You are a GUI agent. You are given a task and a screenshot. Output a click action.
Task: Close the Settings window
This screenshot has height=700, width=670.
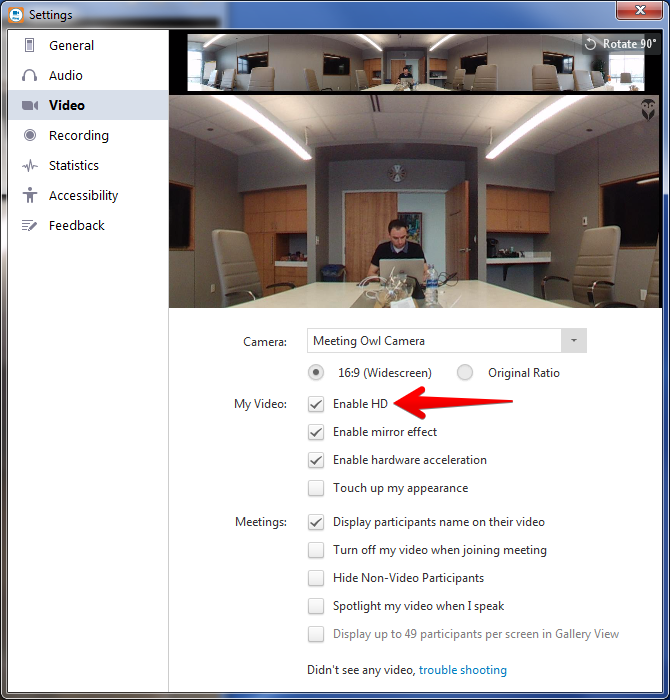click(639, 10)
